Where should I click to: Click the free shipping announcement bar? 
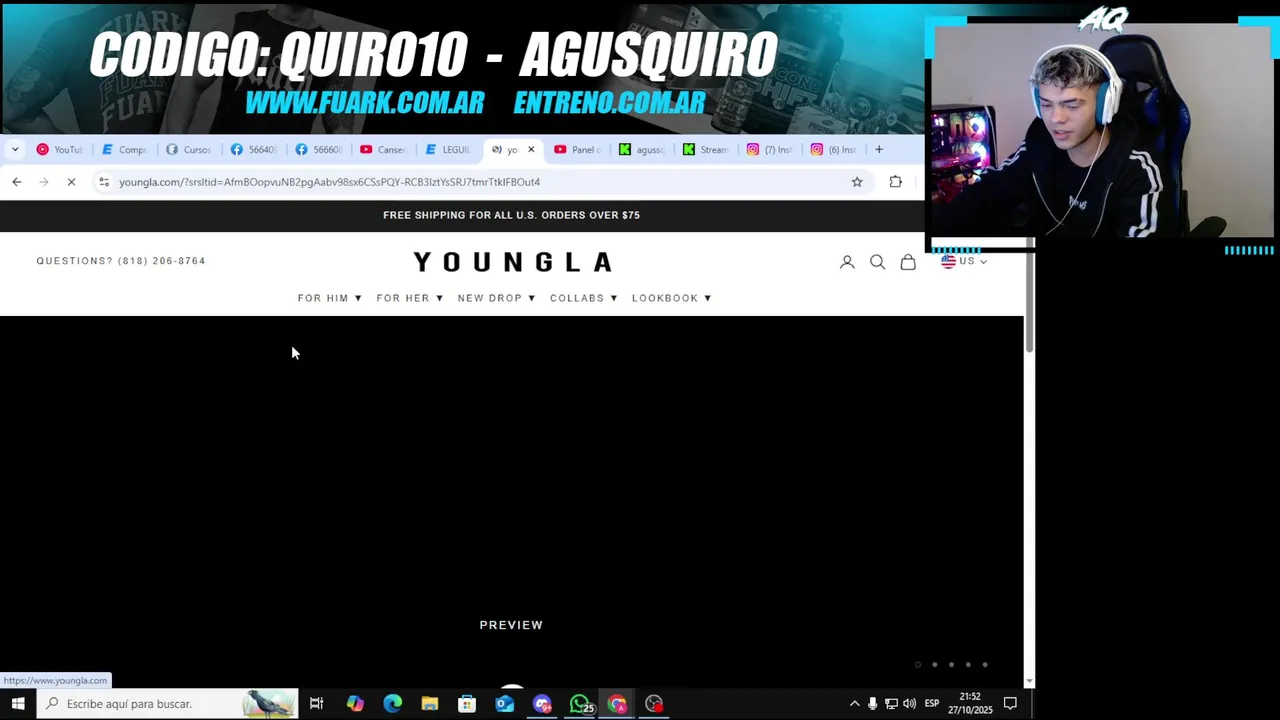(x=511, y=215)
